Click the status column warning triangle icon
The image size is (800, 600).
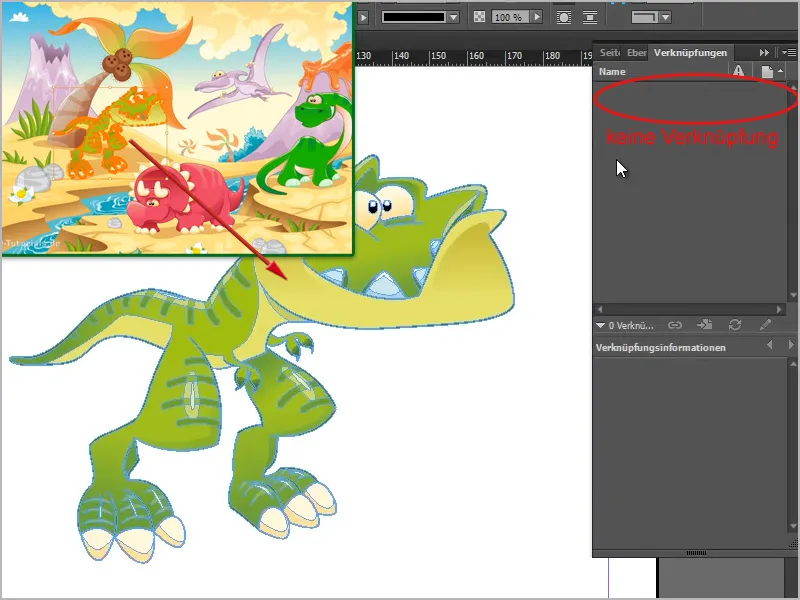pos(738,71)
